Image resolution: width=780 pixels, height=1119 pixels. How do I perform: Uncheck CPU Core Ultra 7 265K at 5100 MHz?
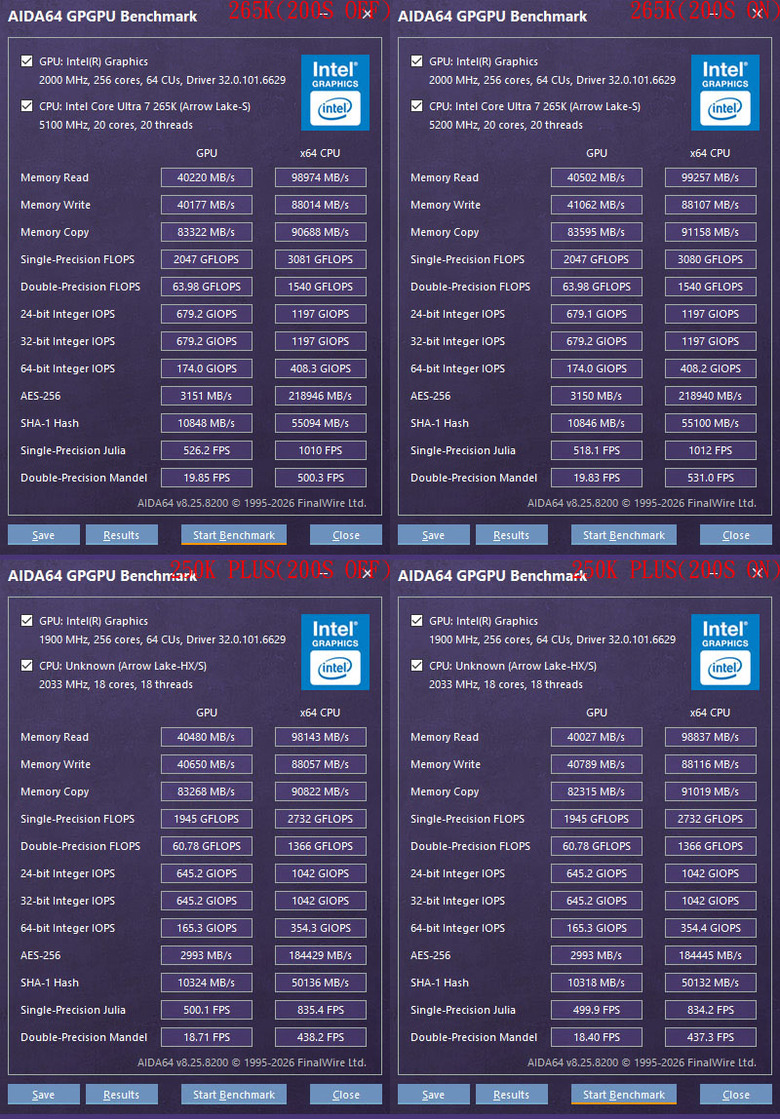27,106
